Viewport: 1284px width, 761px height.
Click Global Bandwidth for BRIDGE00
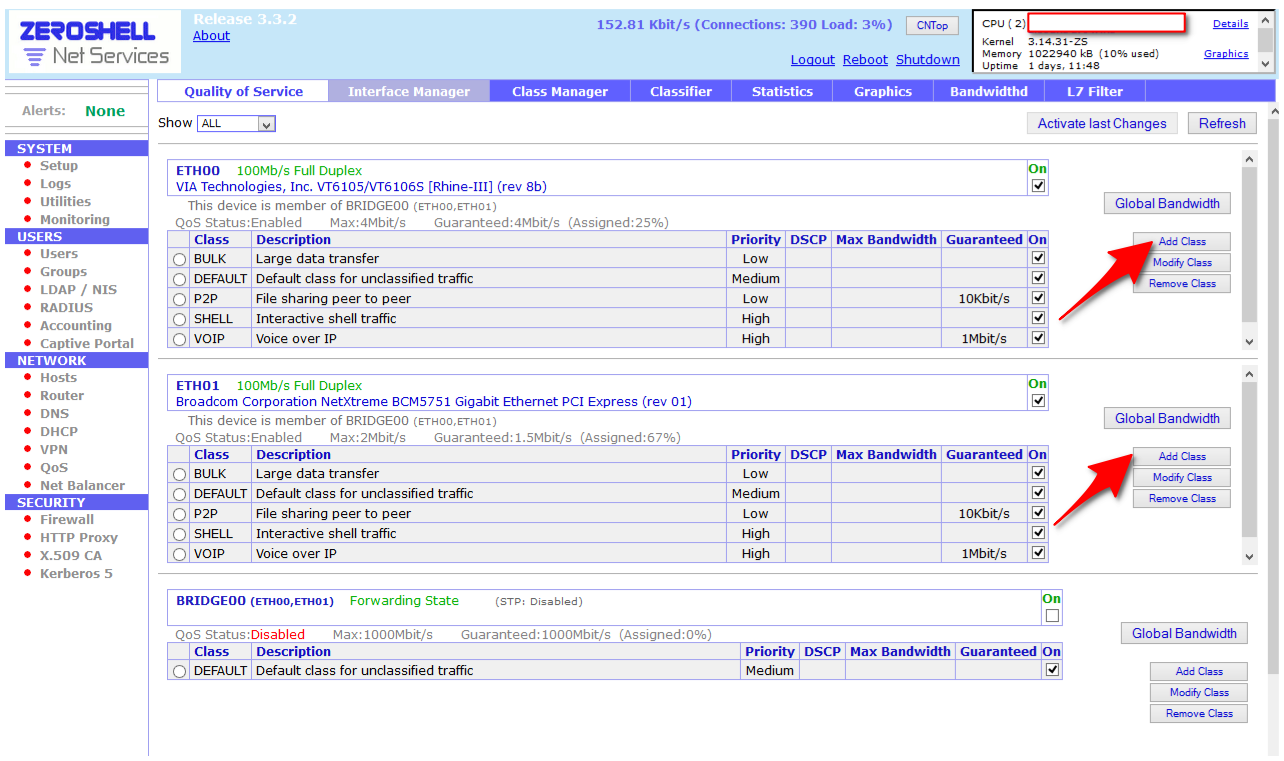[1184, 633]
